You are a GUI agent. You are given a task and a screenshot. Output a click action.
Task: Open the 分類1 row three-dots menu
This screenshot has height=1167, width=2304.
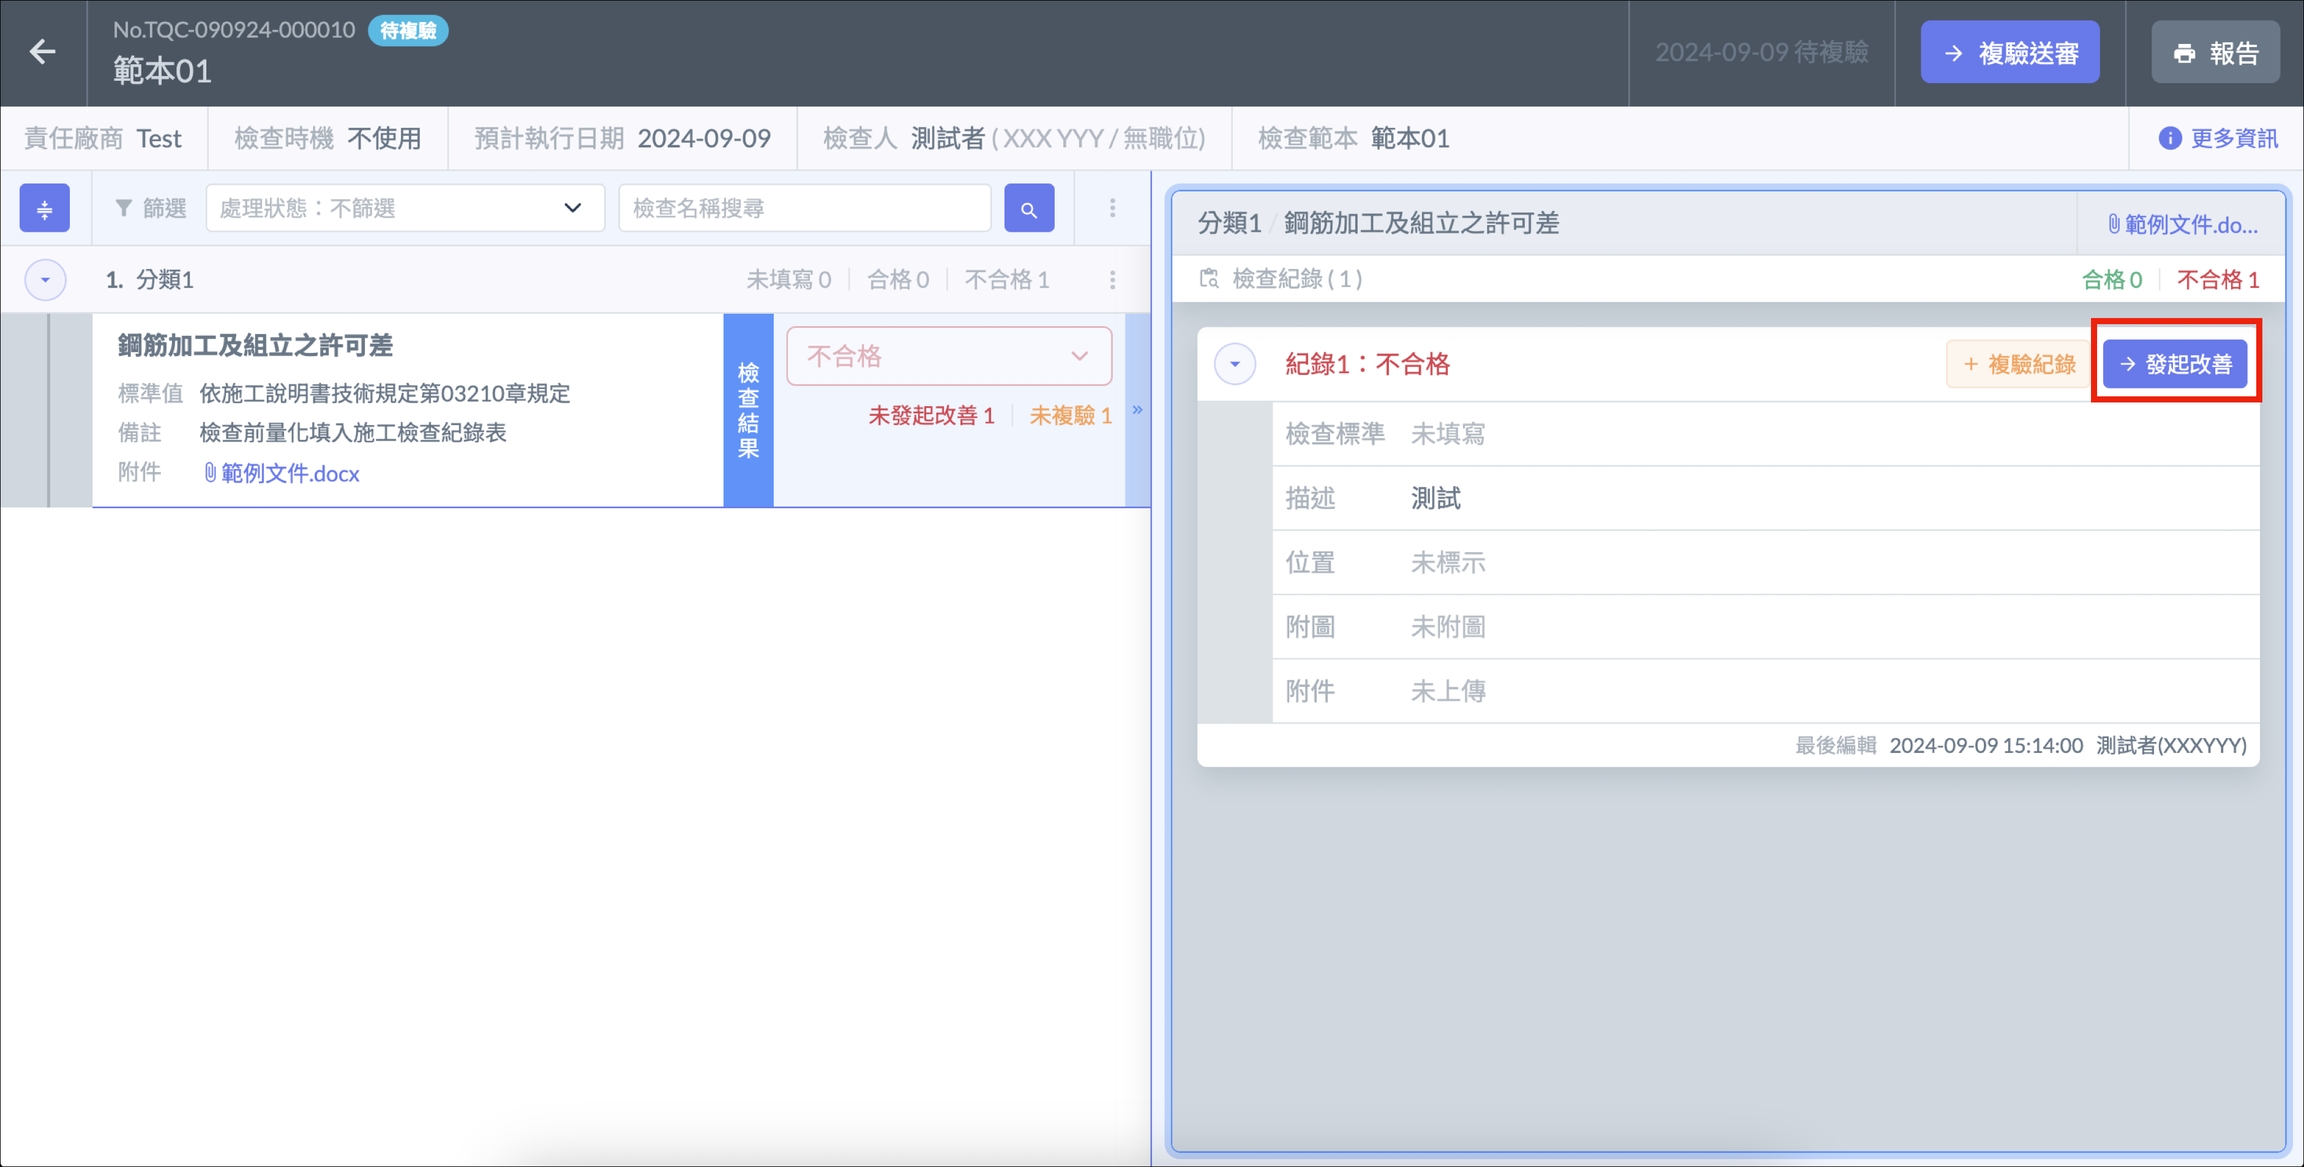coord(1112,280)
